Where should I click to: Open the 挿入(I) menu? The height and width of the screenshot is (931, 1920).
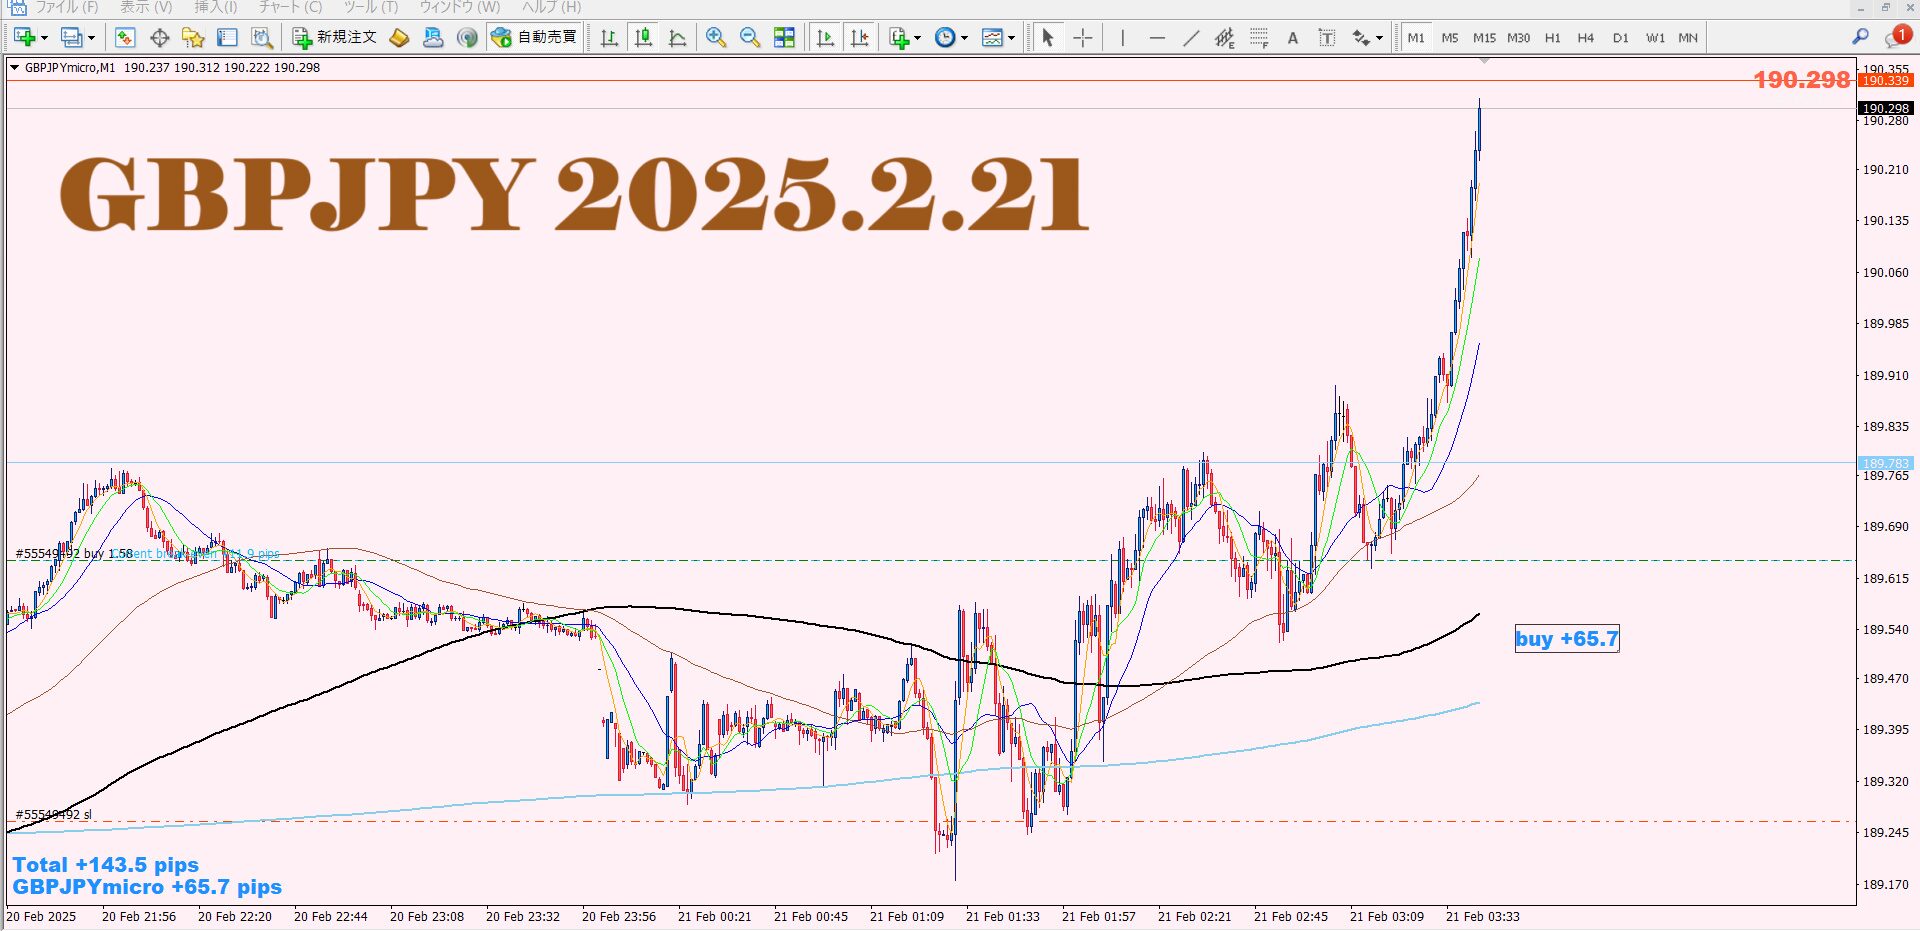[216, 7]
